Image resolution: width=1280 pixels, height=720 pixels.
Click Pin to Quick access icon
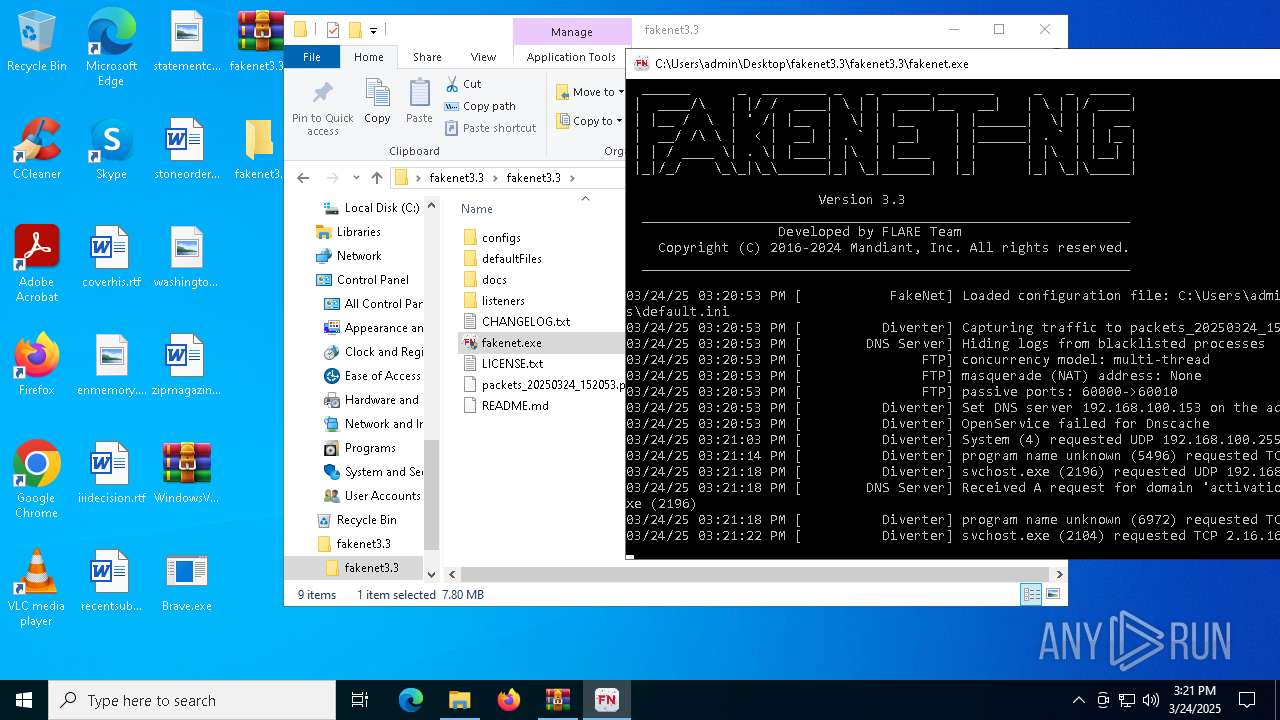point(322,108)
